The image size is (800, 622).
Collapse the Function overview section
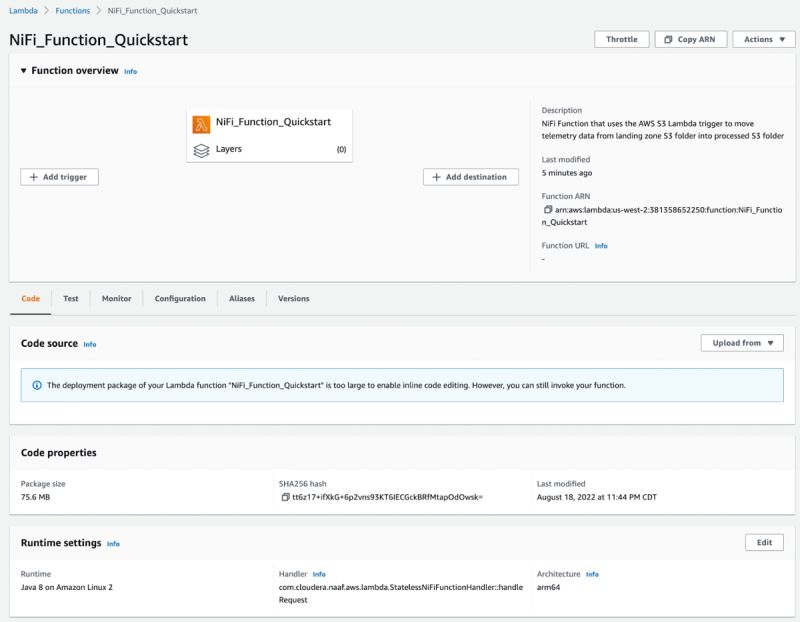click(24, 71)
